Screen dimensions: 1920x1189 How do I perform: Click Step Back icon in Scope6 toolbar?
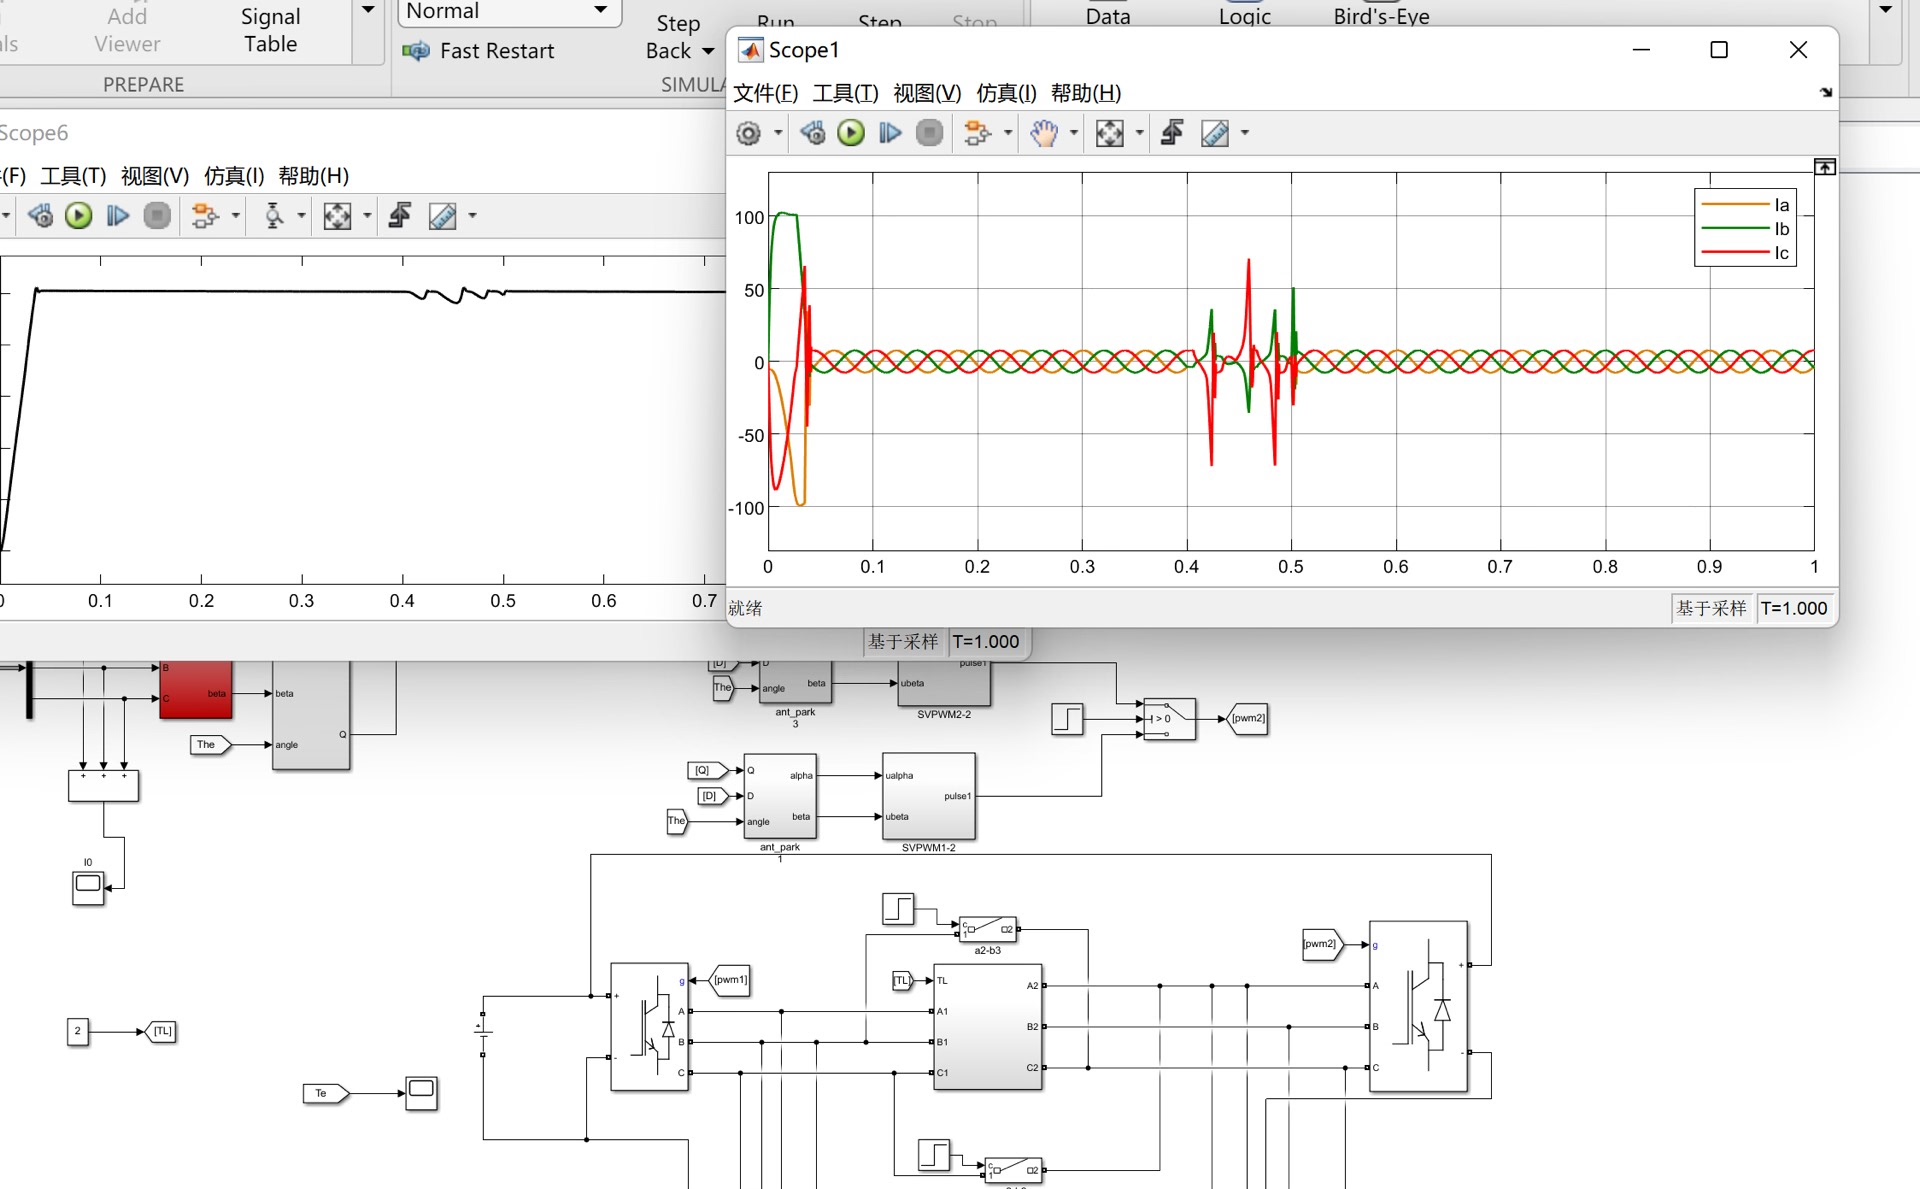coord(40,216)
